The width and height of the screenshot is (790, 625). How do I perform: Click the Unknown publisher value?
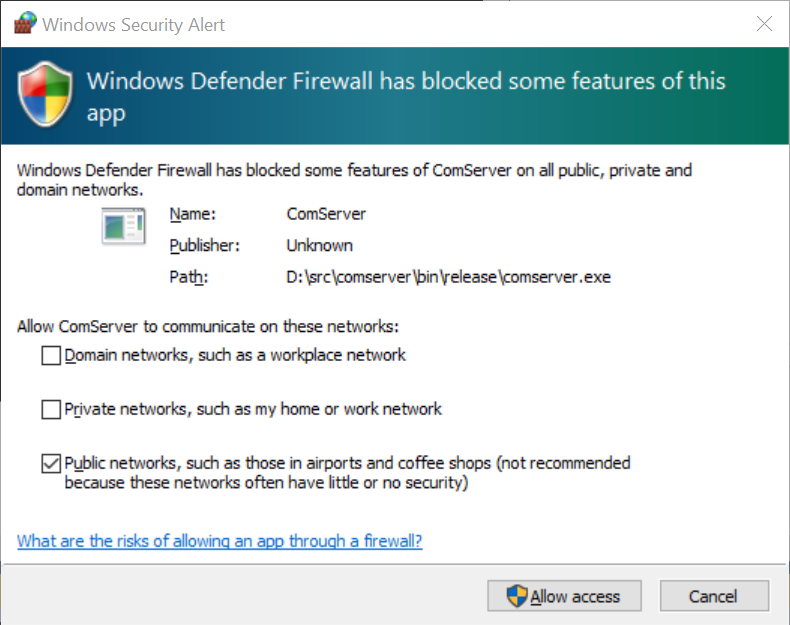[x=319, y=245]
